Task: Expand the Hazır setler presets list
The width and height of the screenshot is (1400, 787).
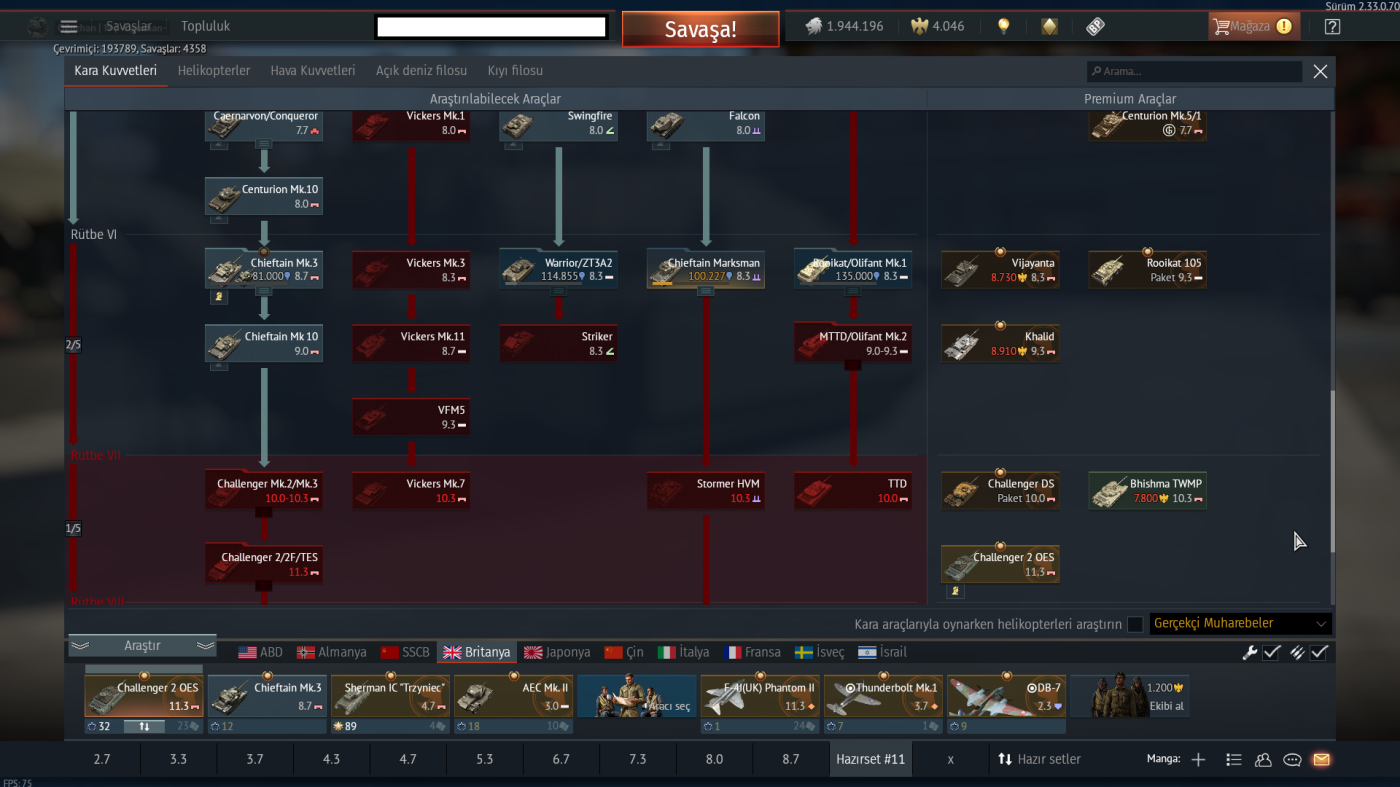Action: (1039, 759)
